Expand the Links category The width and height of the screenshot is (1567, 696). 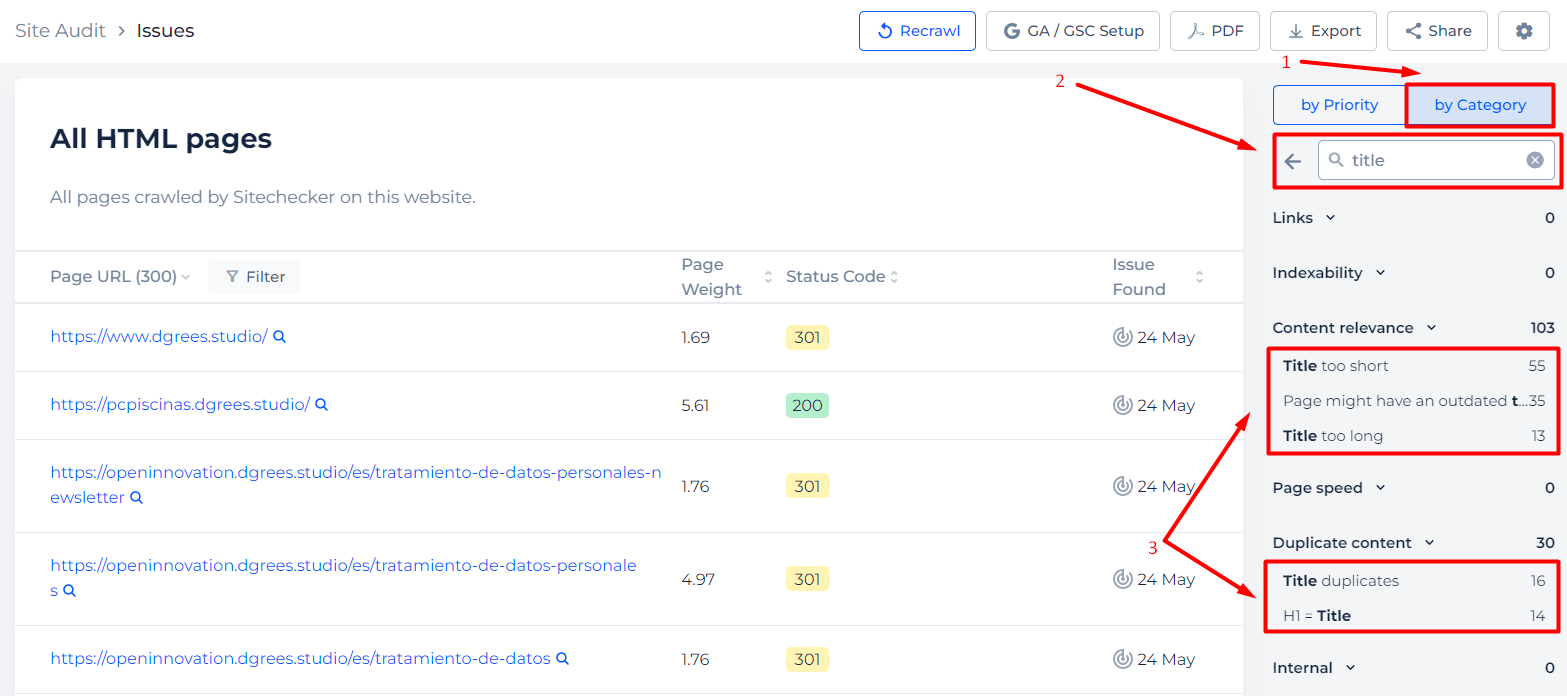[1304, 218]
